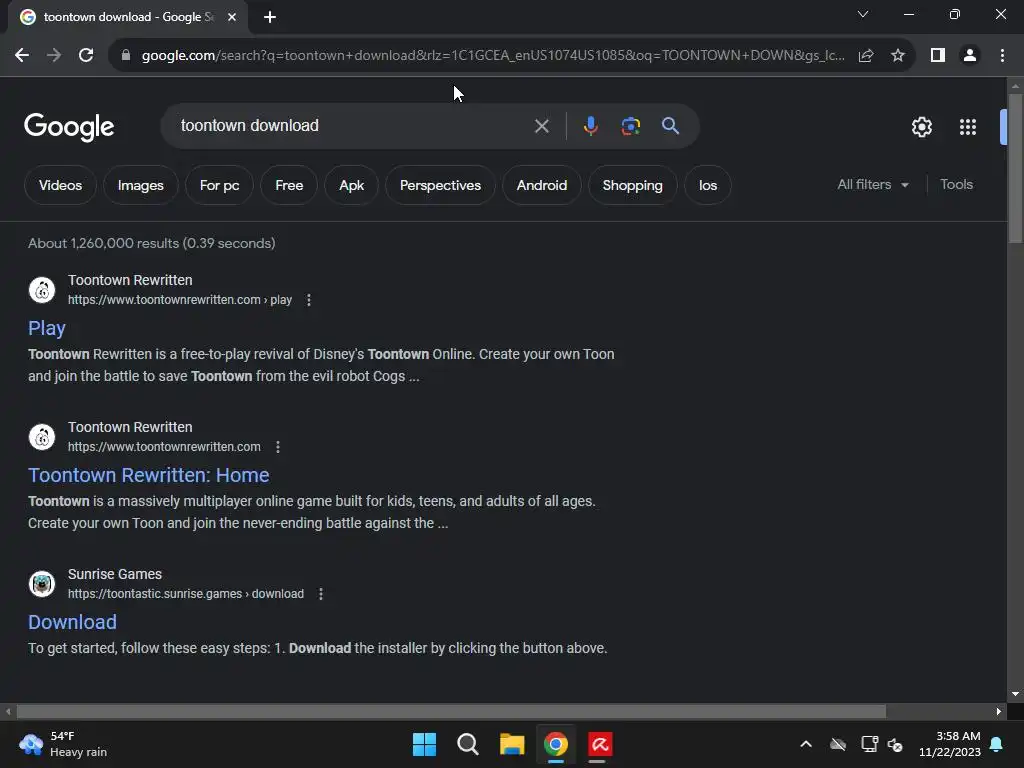1024x768 pixels.
Task: Open the notification bell
Action: (997, 744)
